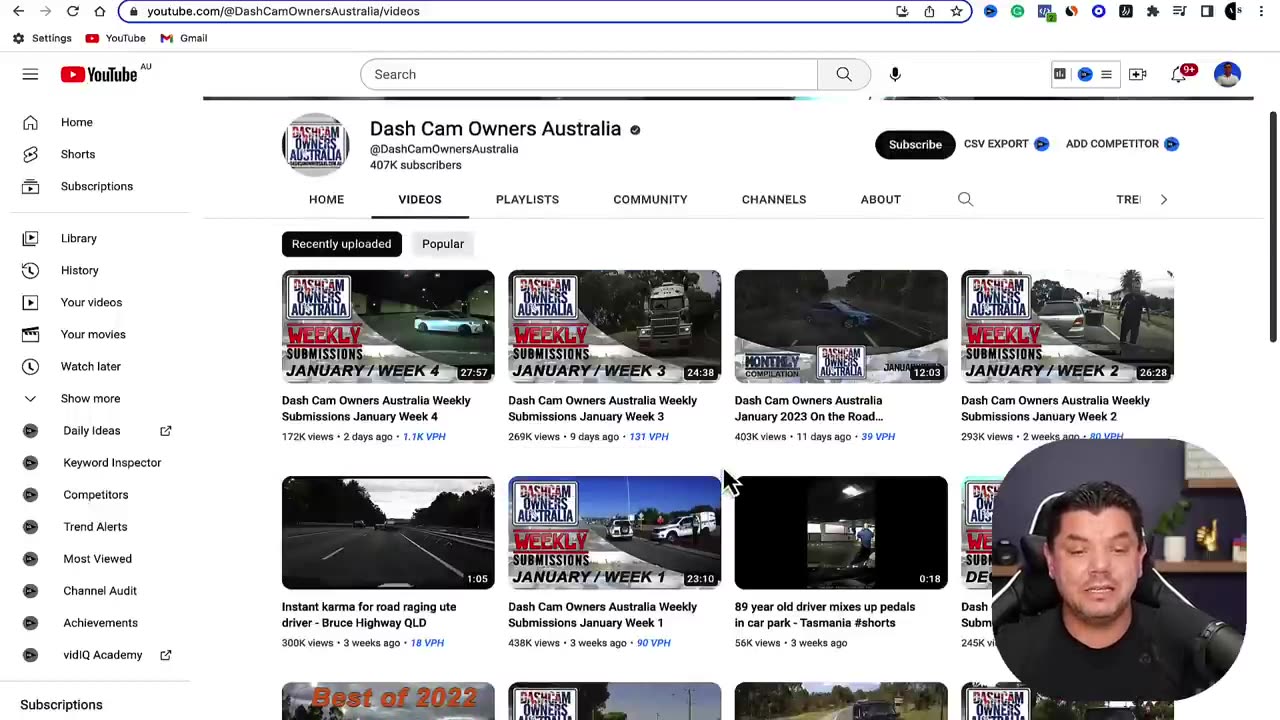Search within the channel using magnifier
This screenshot has width=1280, height=720.
point(965,199)
